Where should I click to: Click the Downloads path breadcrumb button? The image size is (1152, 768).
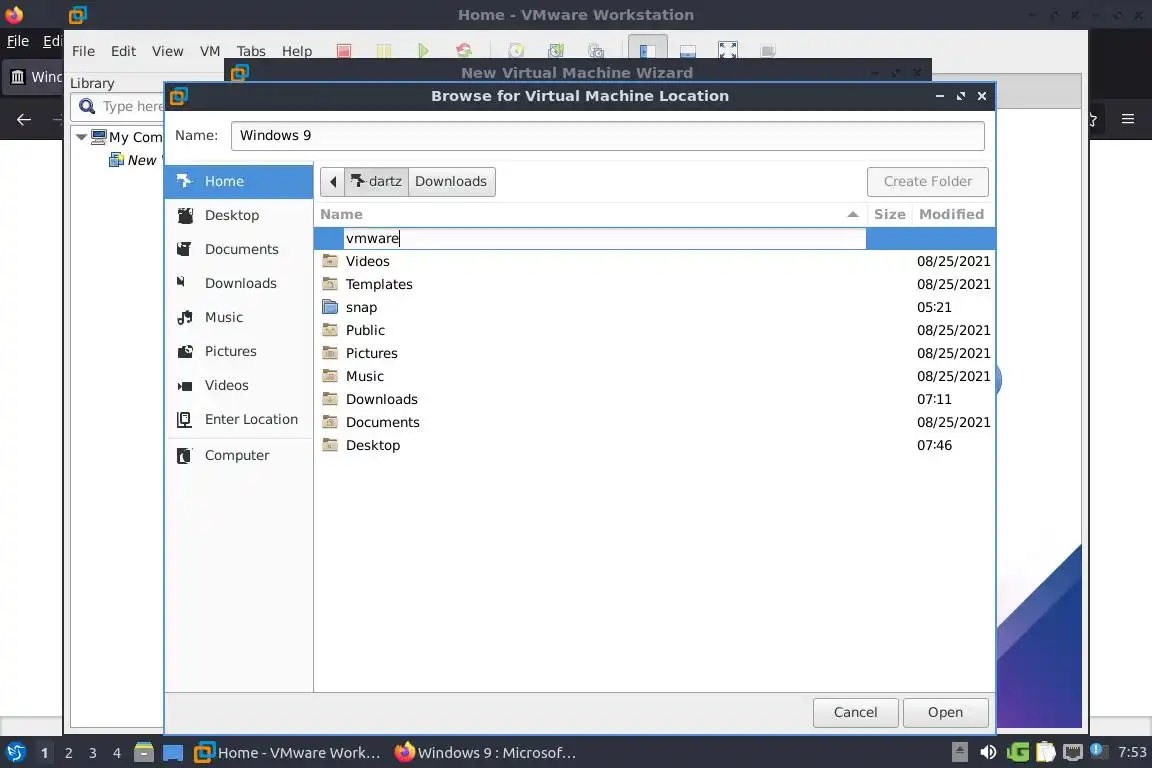pos(451,182)
